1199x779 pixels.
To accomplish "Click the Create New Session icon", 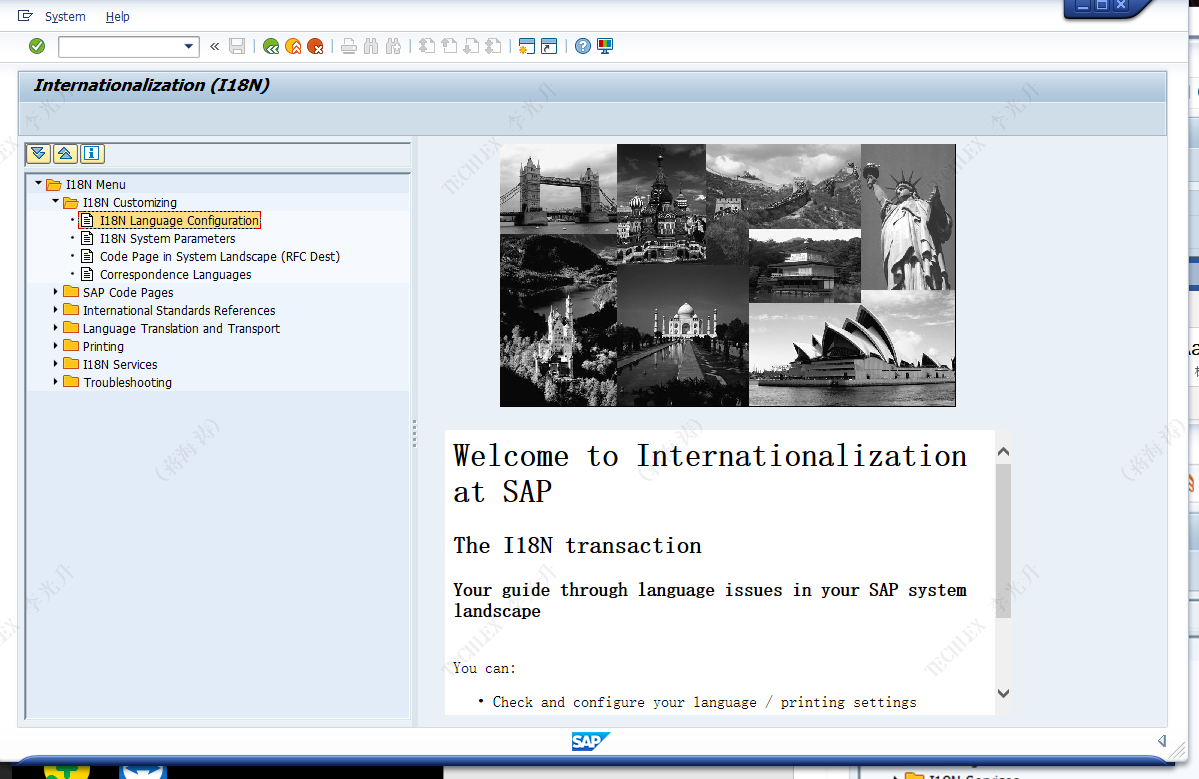I will [x=526, y=47].
